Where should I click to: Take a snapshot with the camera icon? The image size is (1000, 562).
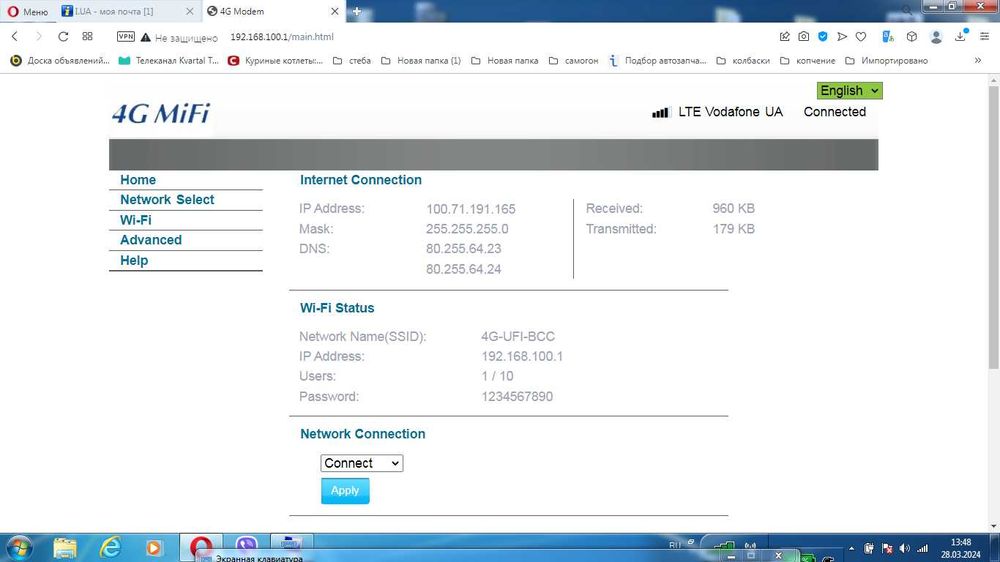point(804,37)
